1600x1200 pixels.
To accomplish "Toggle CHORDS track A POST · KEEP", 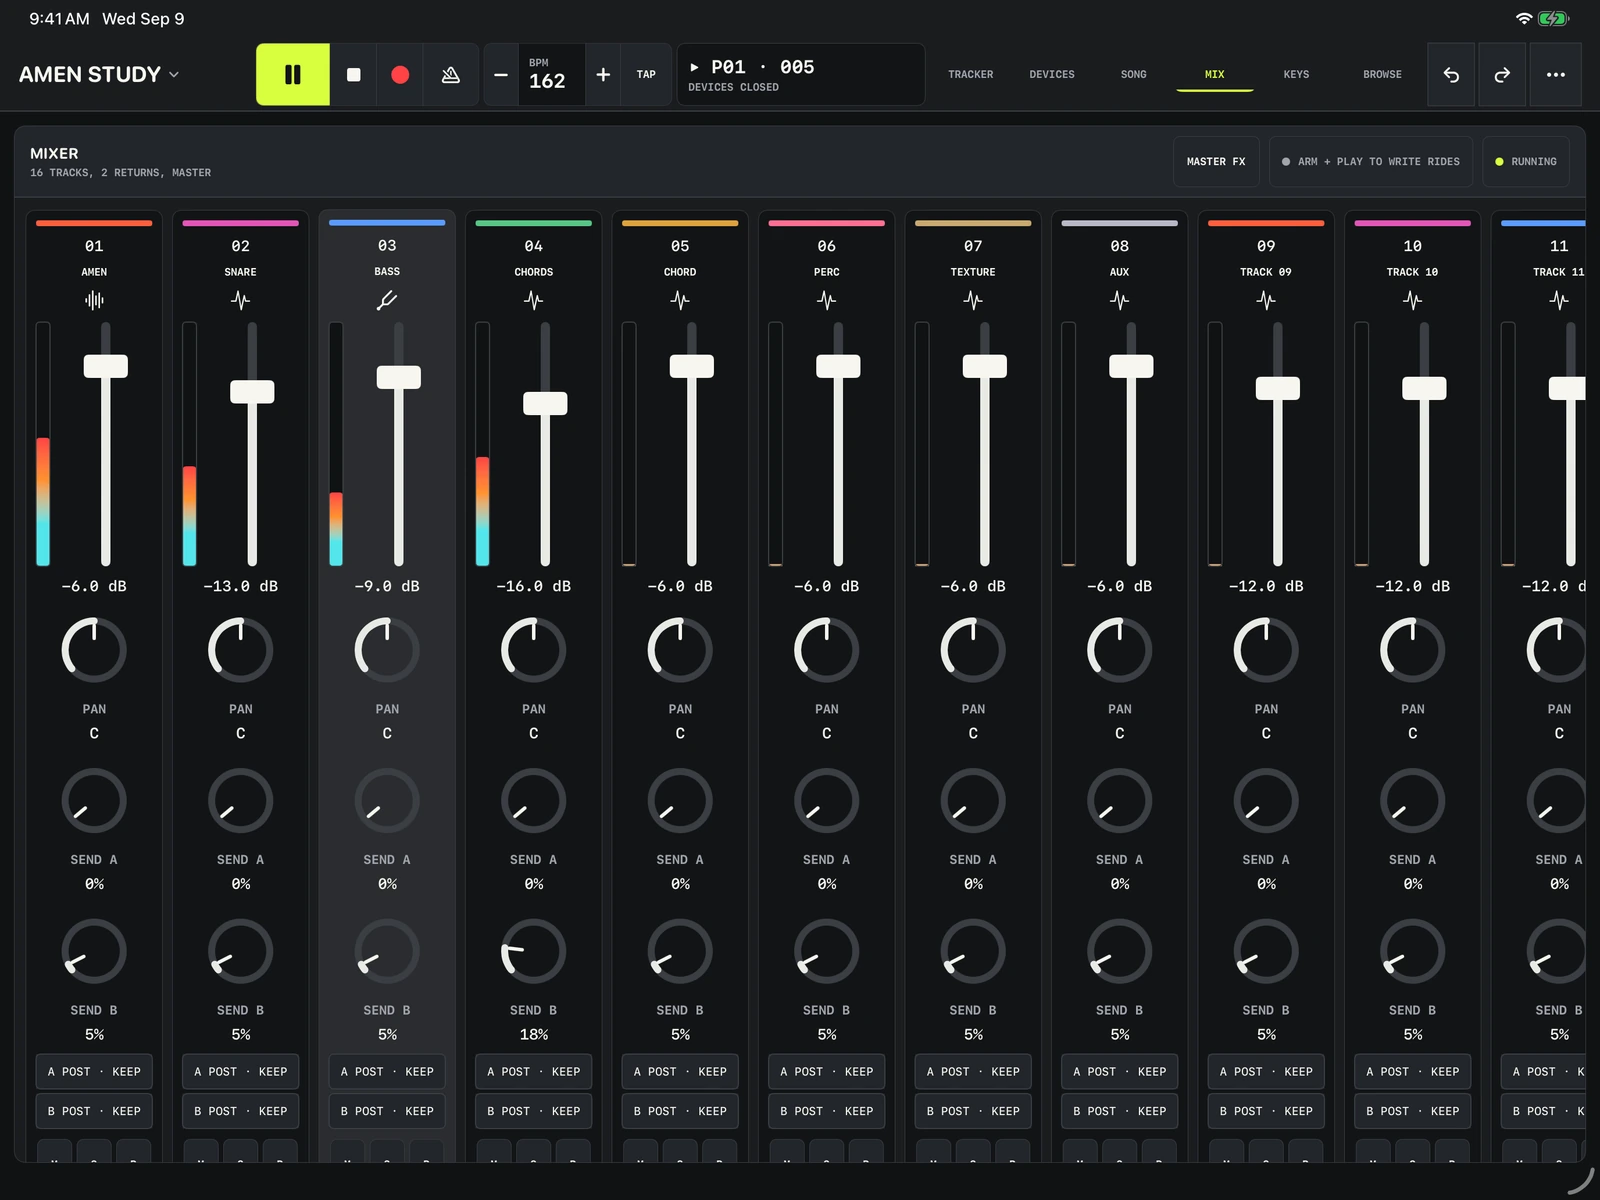I will [534, 1071].
